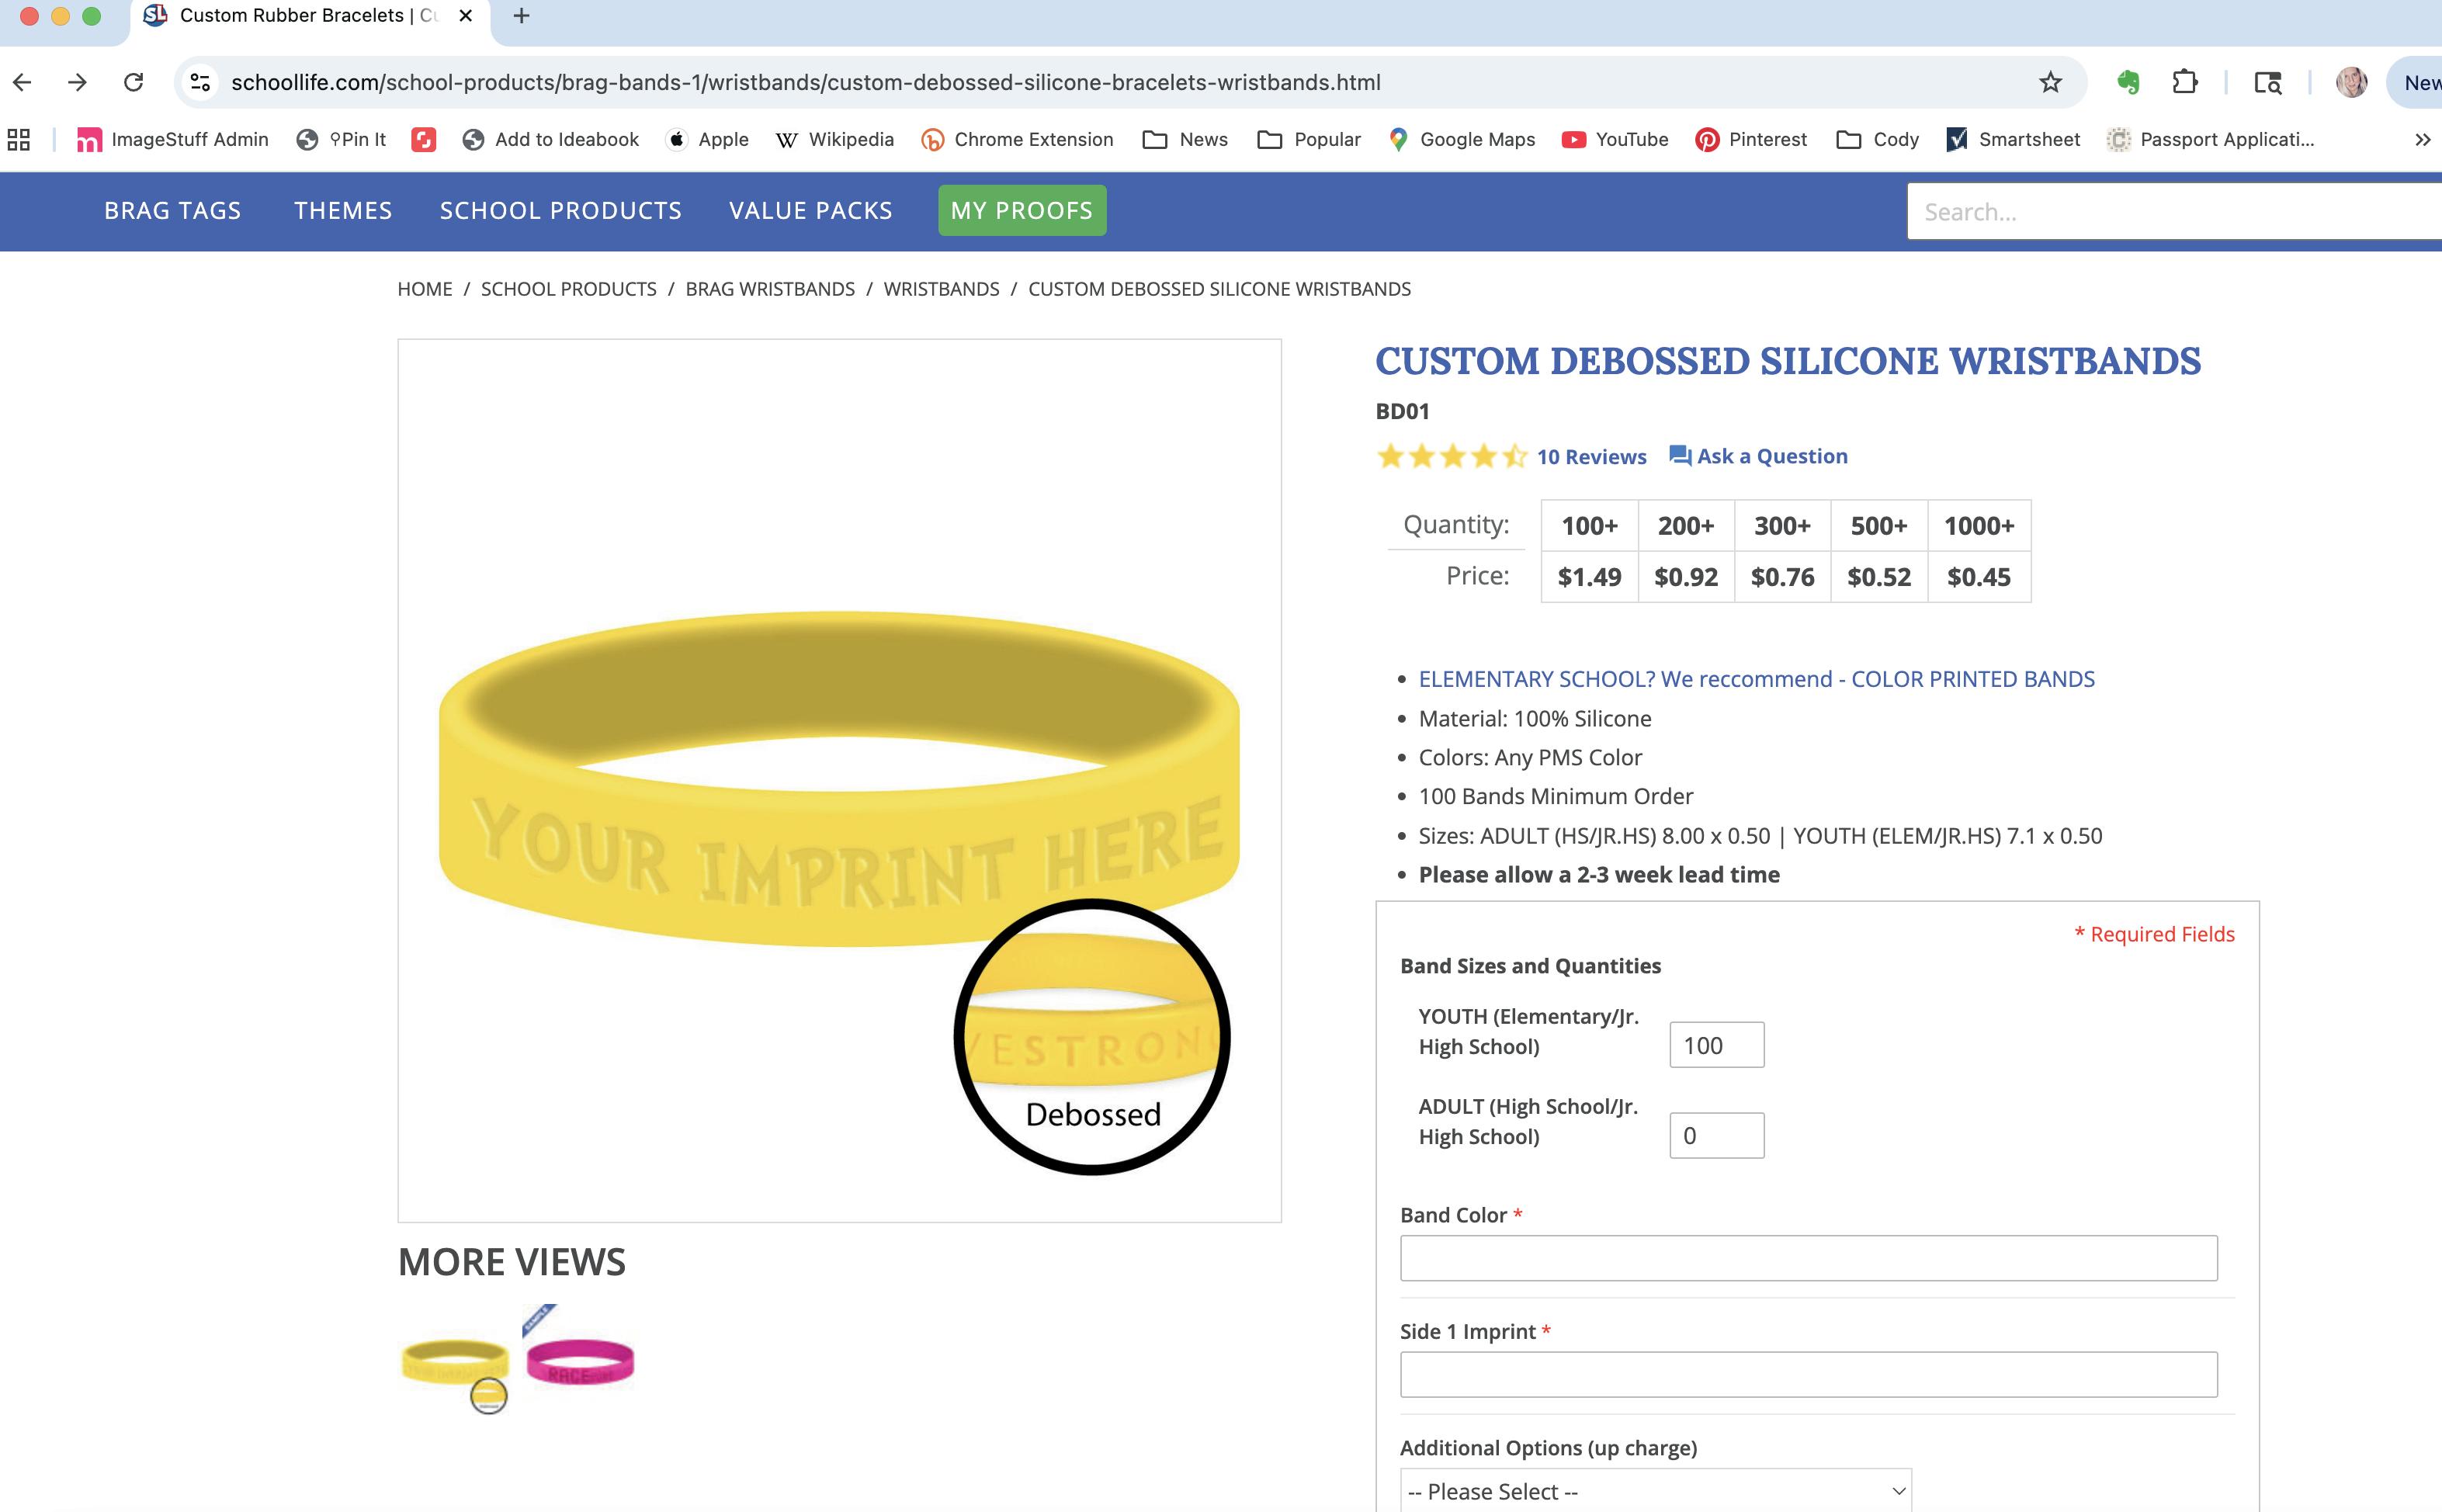This screenshot has width=2442, height=1512.
Task: Click into the Band Color field
Action: pos(1808,1257)
